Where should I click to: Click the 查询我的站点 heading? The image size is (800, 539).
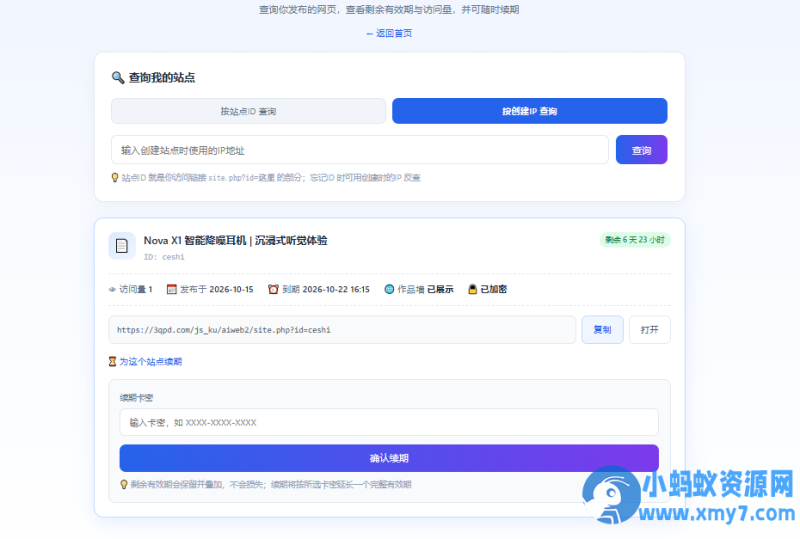(162, 78)
